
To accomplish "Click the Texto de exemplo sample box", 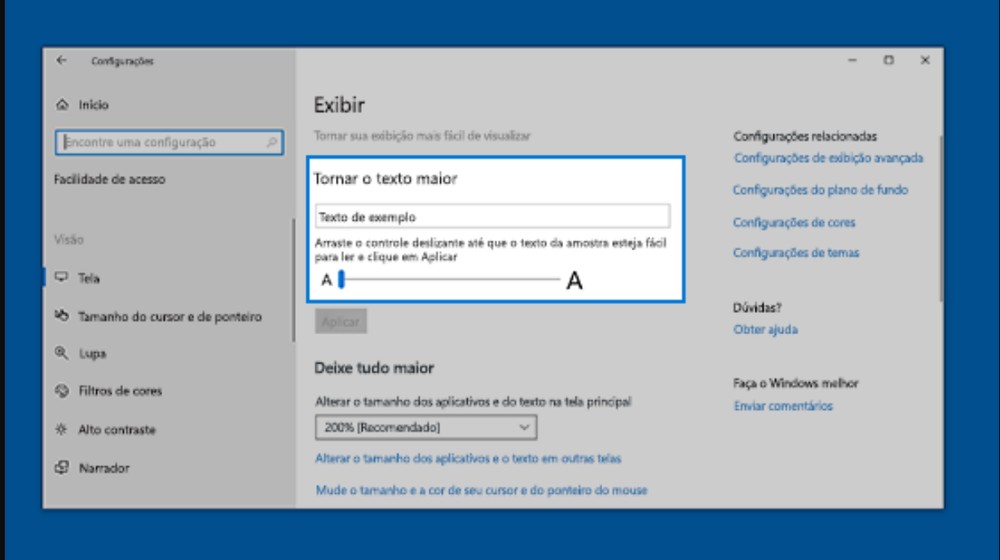I will [492, 217].
